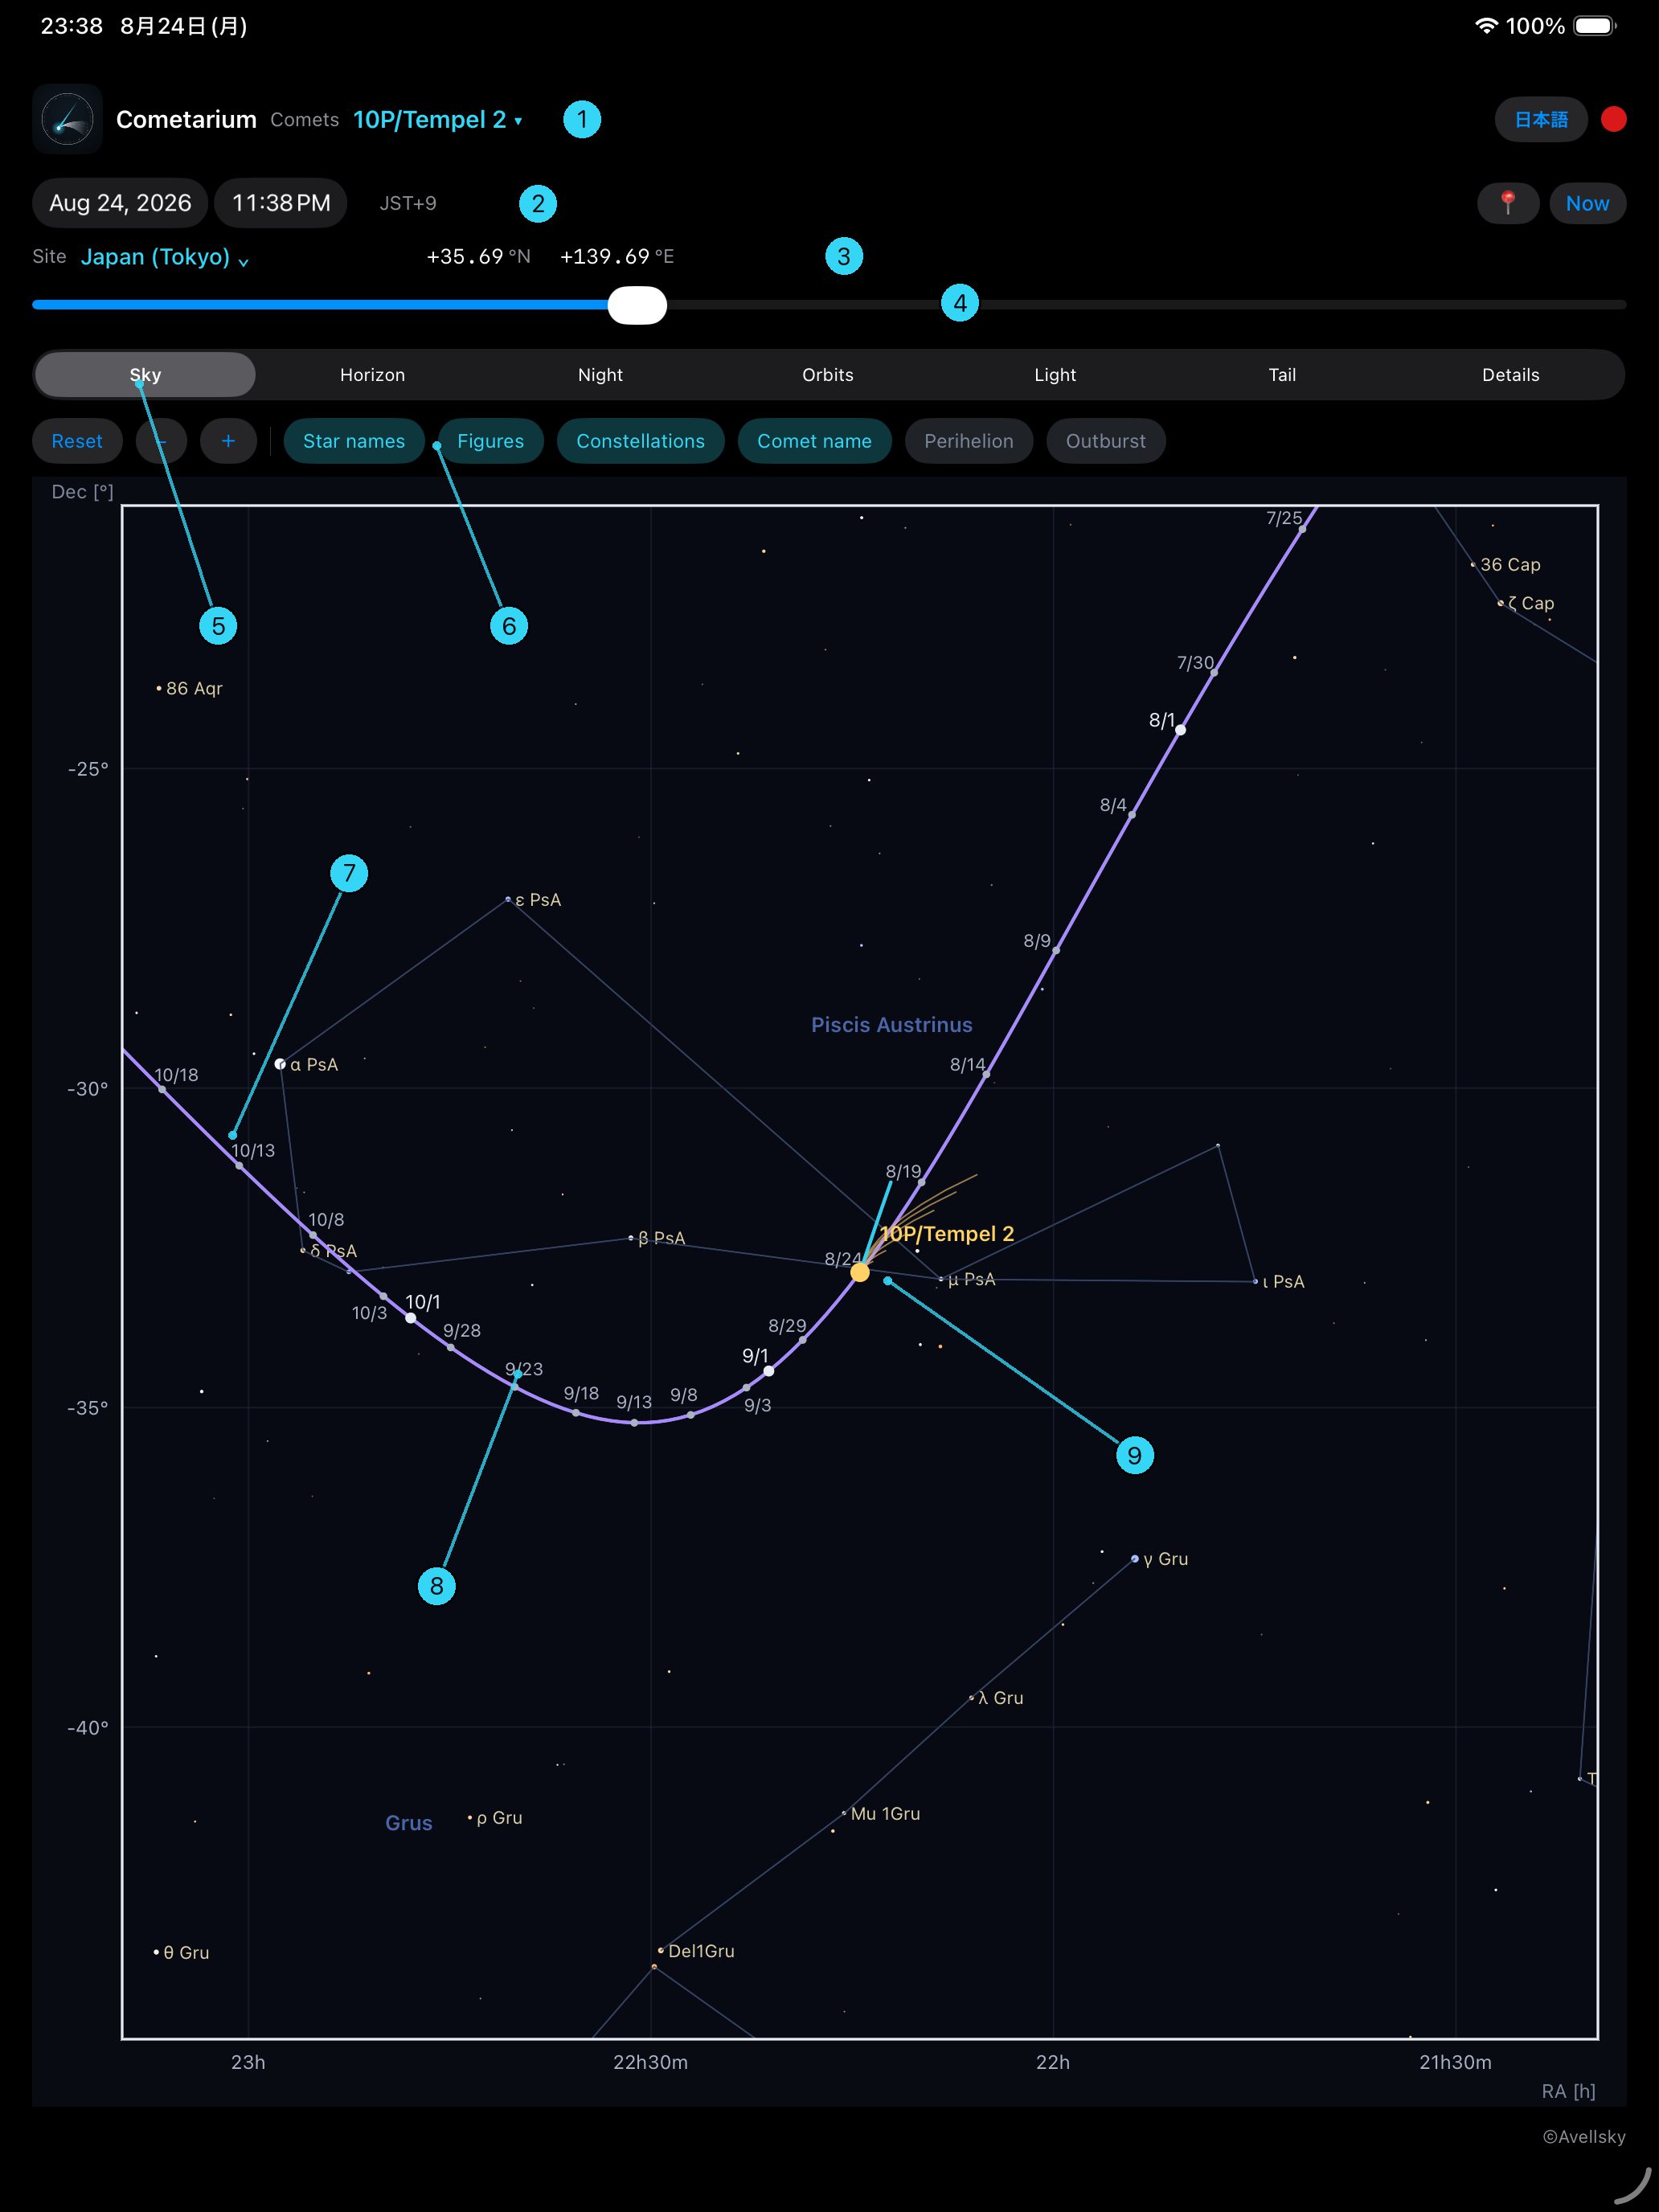Image resolution: width=1659 pixels, height=2212 pixels.
Task: Click the Reset zoom button
Action: point(77,441)
